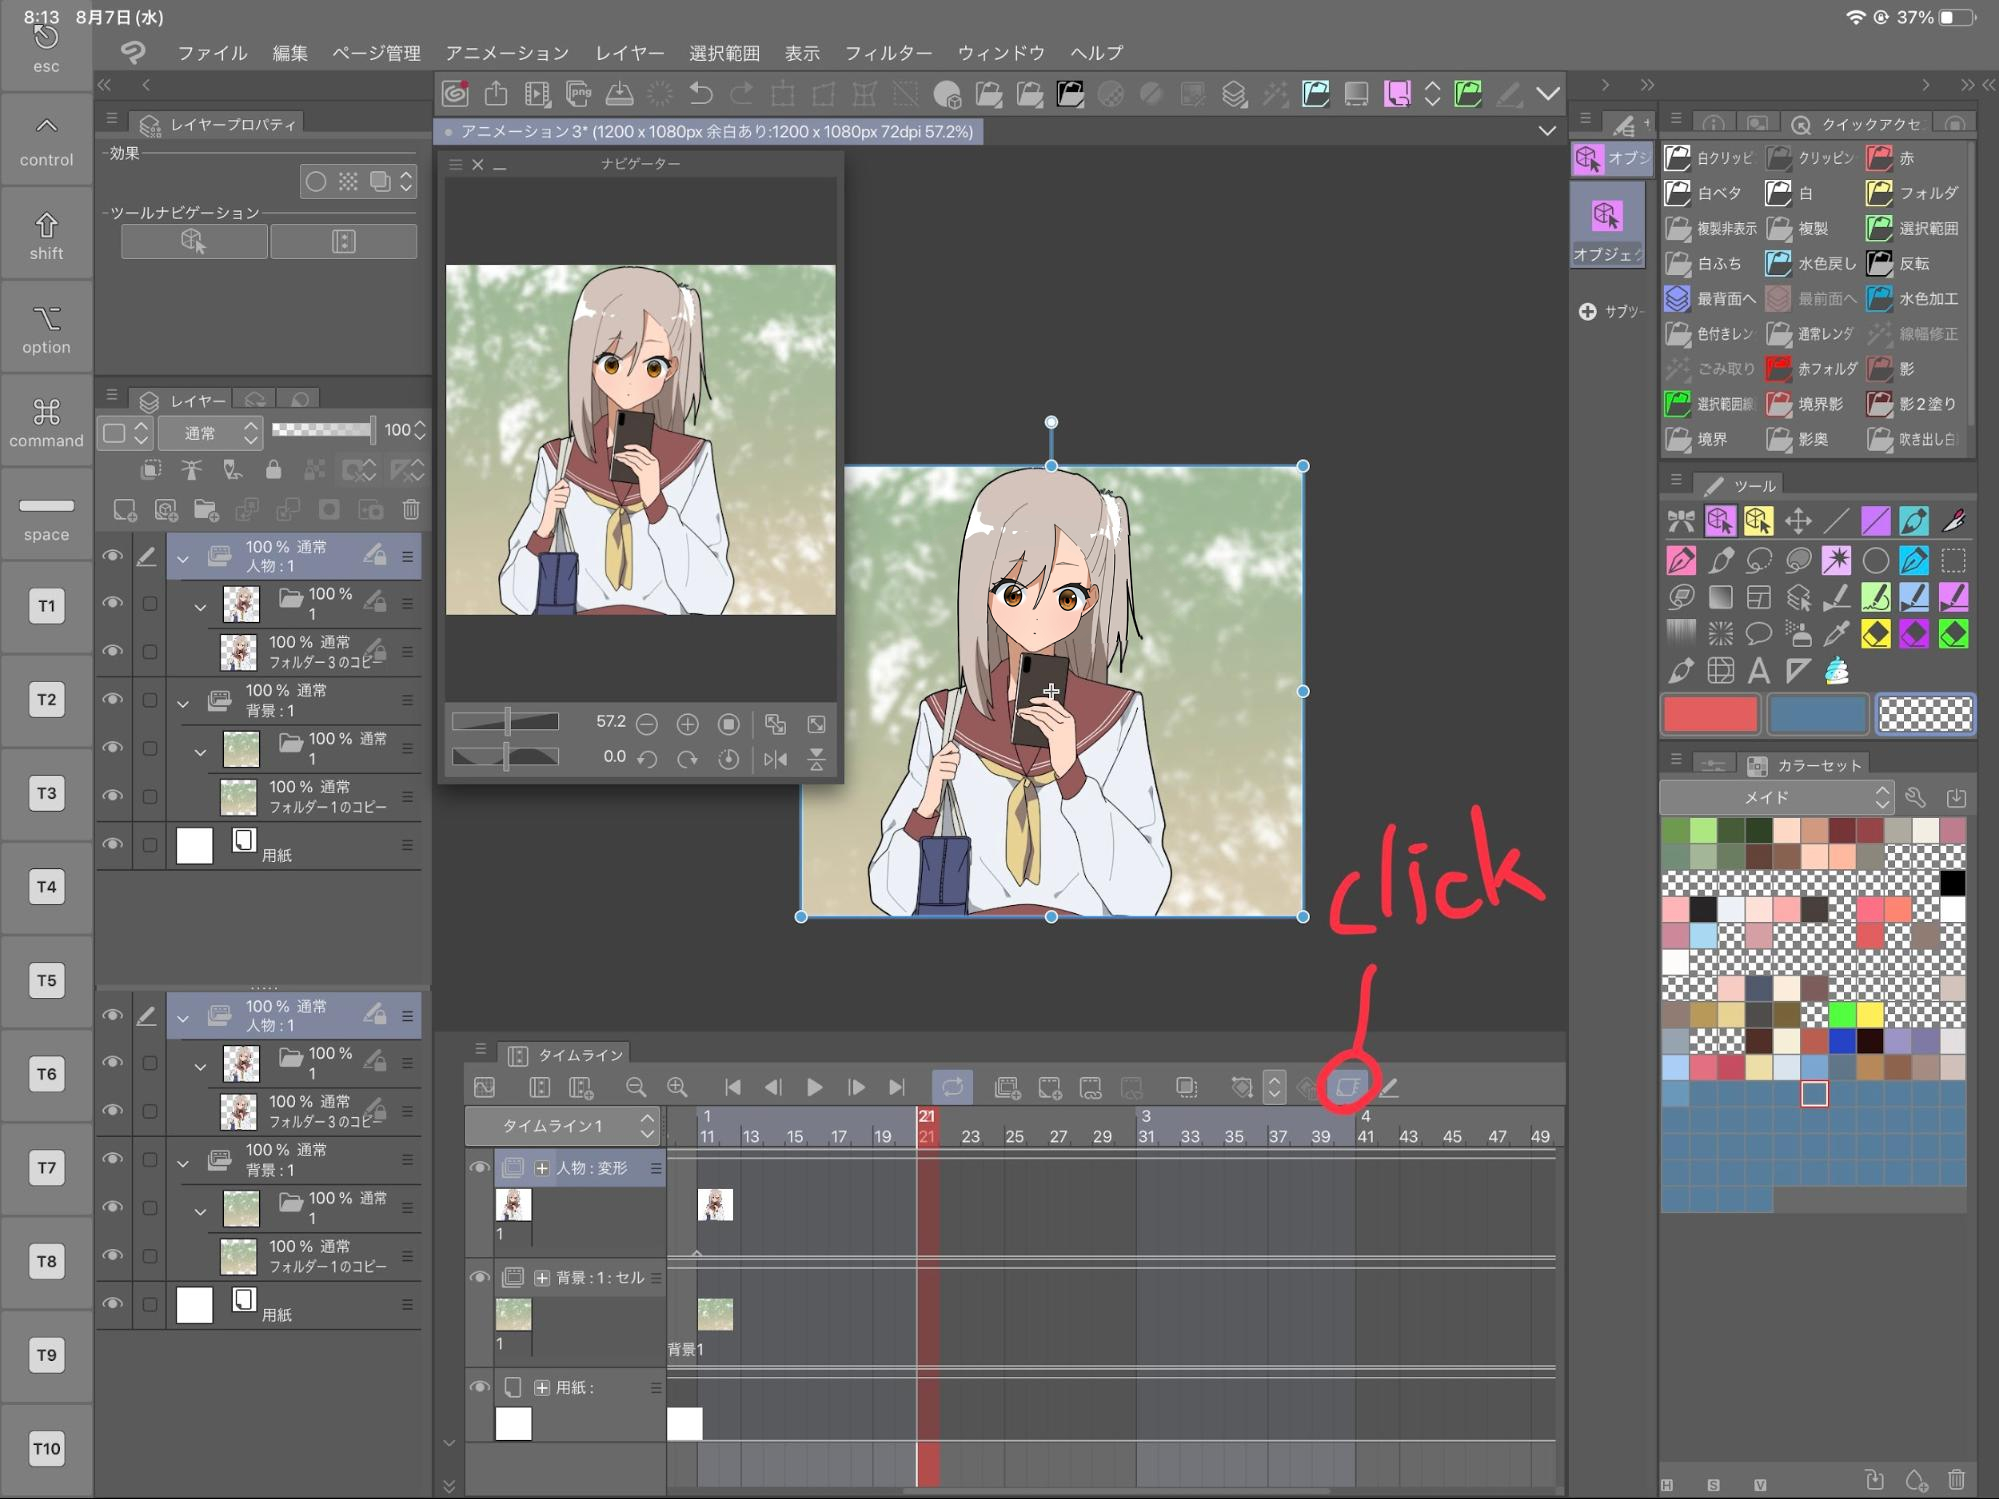
Task: Select the Lasso selection tool
Action: tap(1758, 560)
